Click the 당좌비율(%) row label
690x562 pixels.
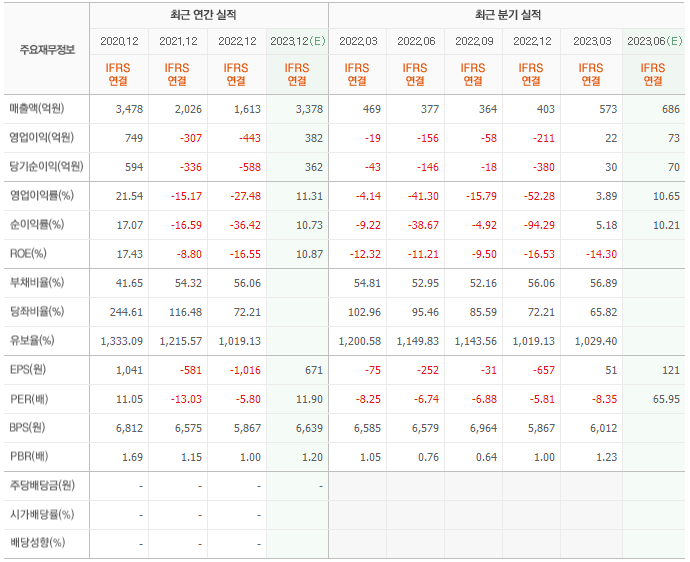37,312
